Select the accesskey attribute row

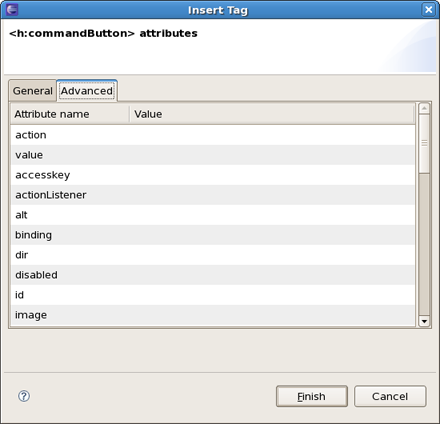coord(213,175)
